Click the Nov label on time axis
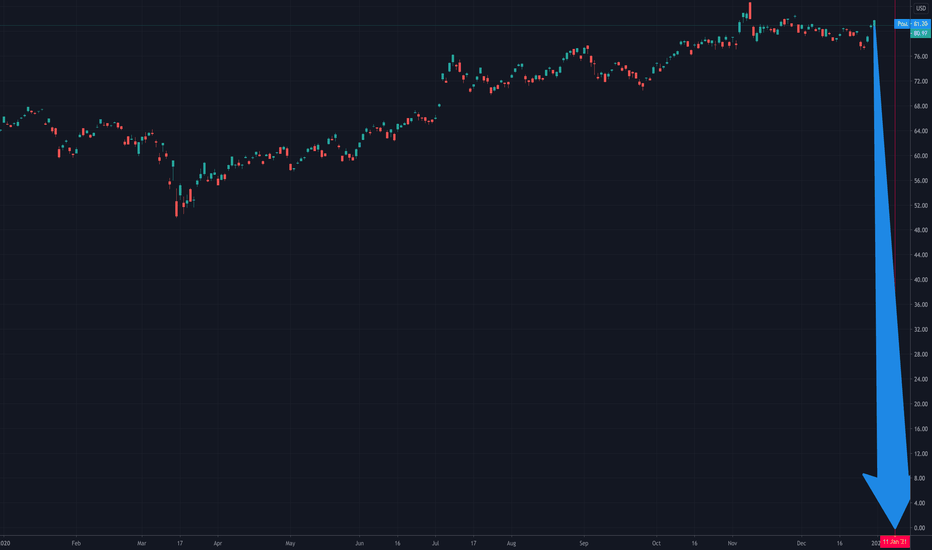This screenshot has width=932, height=550. (x=732, y=543)
